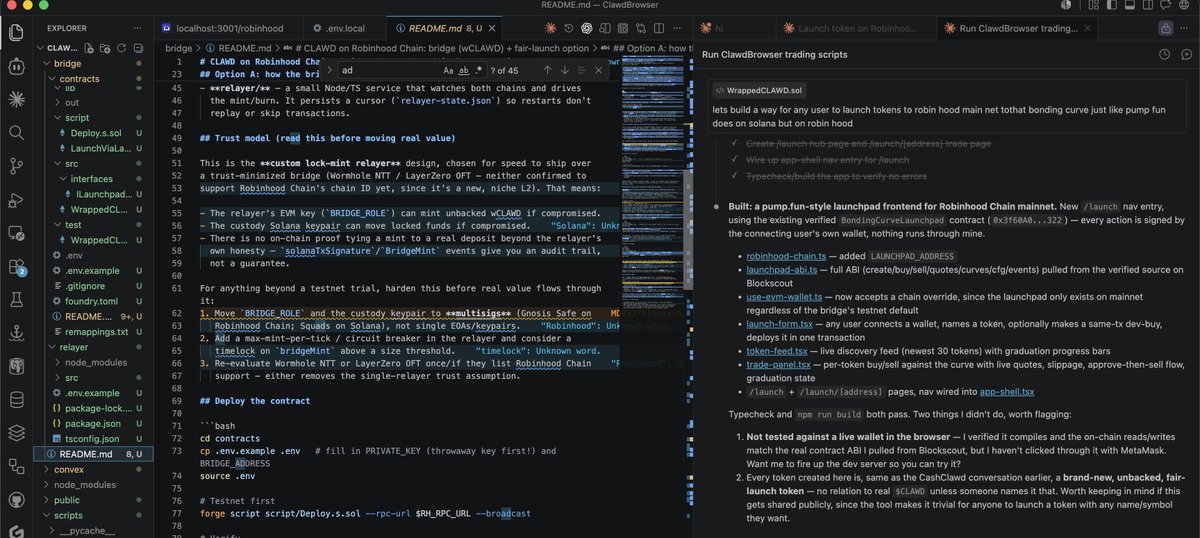Open the database icon in the activity bar
Image resolution: width=1200 pixels, height=538 pixels.
click(x=16, y=400)
